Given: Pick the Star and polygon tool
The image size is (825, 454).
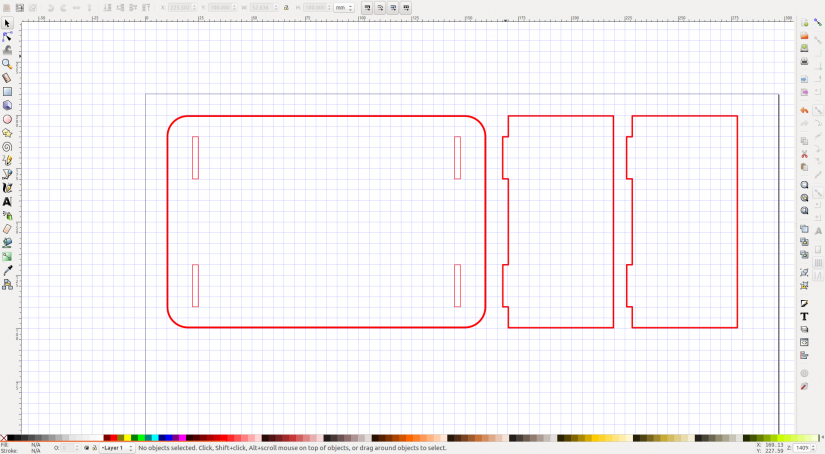Looking at the screenshot, I should (7, 133).
